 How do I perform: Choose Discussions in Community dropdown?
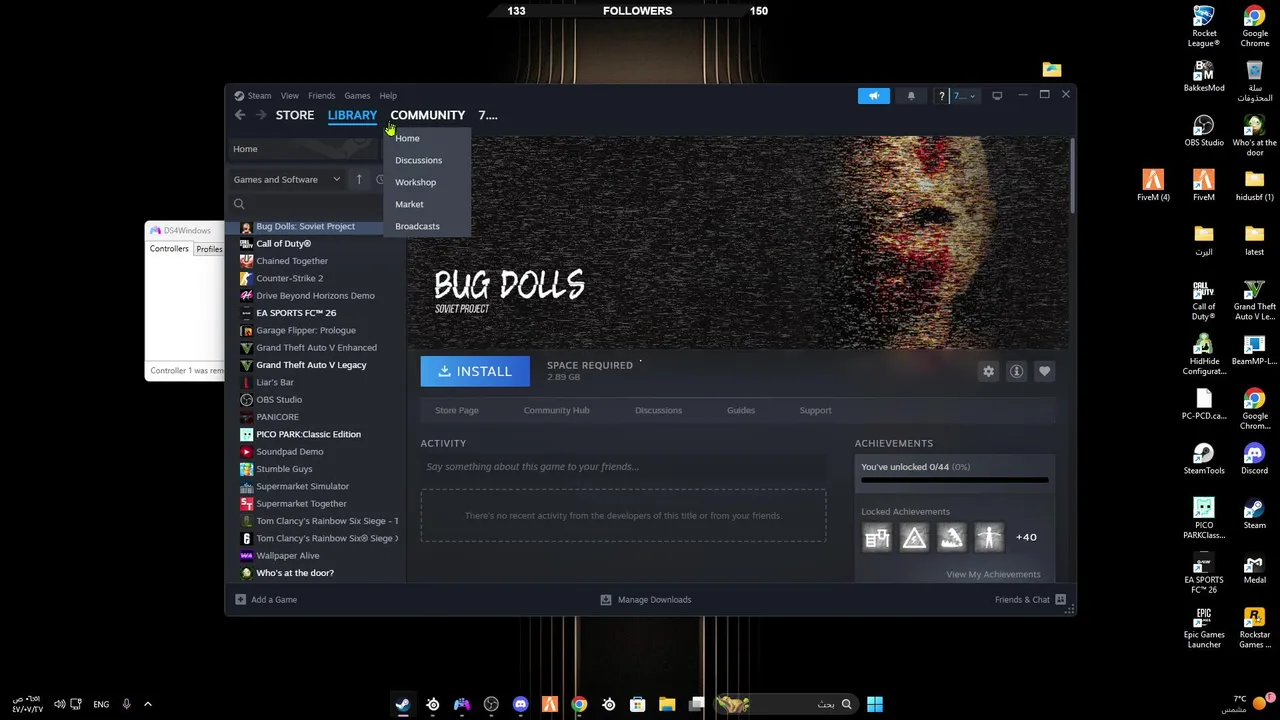[418, 160]
